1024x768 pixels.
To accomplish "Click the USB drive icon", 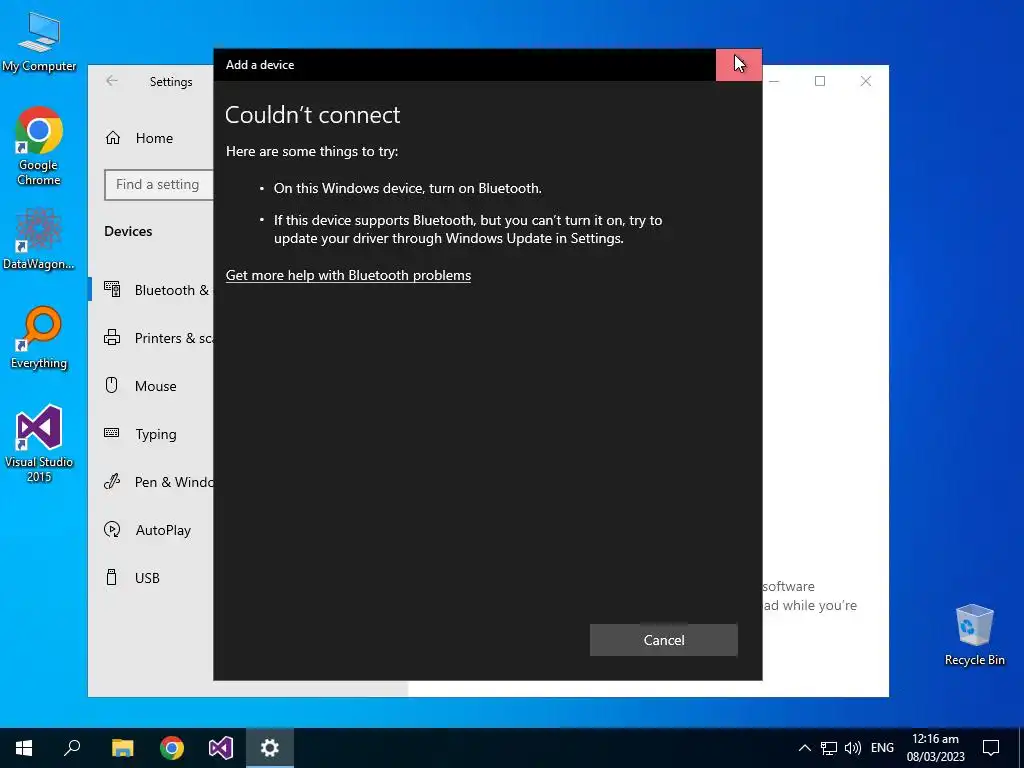I will [112, 577].
